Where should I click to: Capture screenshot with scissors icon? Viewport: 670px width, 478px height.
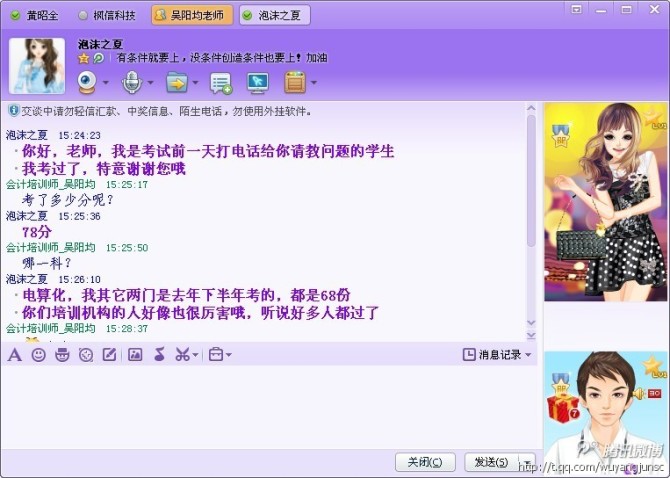pyautogui.click(x=182, y=355)
